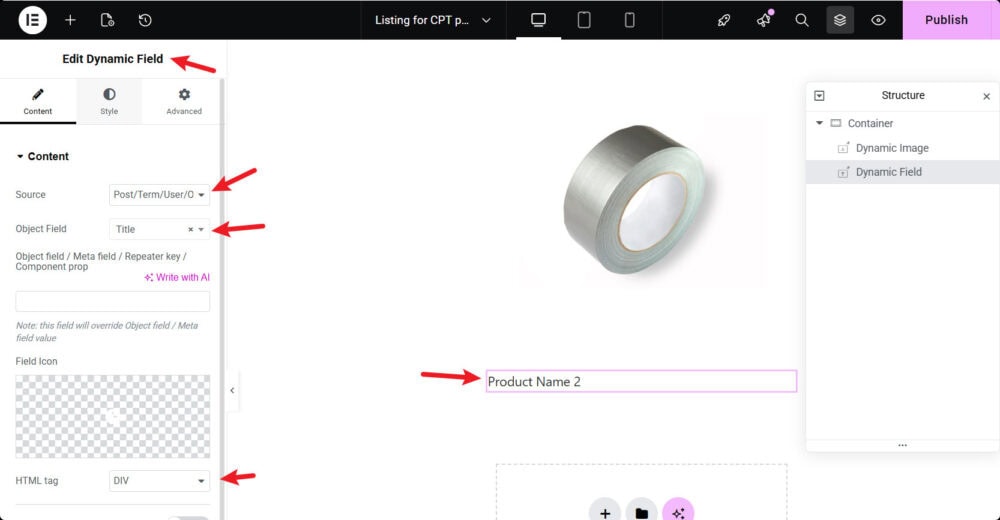1000x520 pixels.
Task: Open the revision history icon
Action: pos(145,20)
